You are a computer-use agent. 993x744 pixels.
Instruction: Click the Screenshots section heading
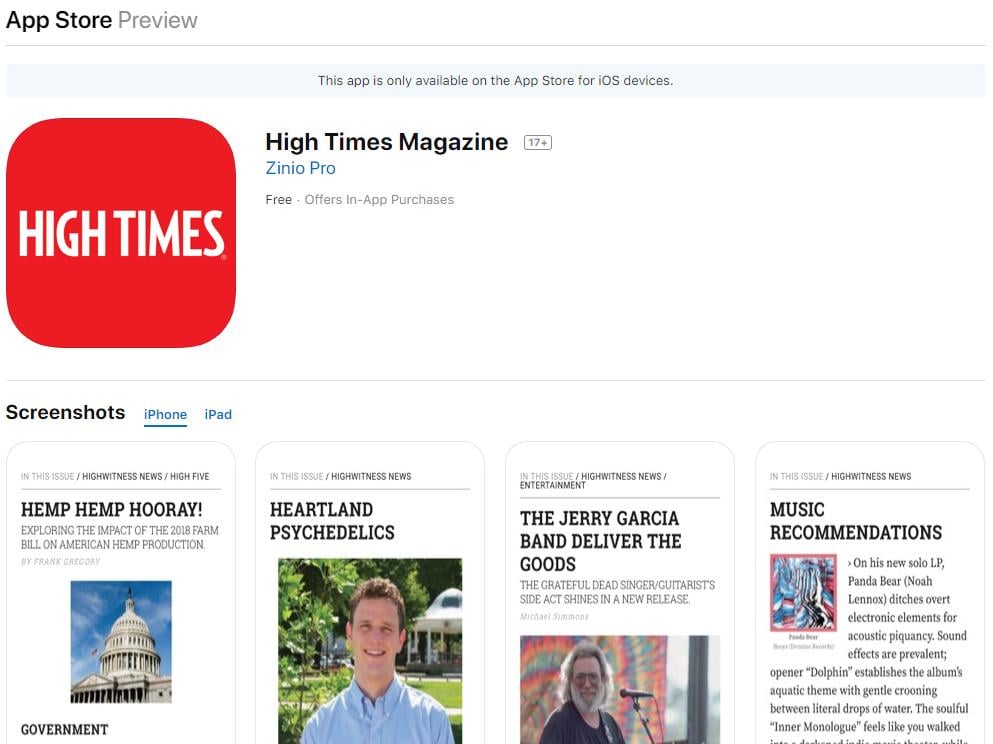point(65,412)
